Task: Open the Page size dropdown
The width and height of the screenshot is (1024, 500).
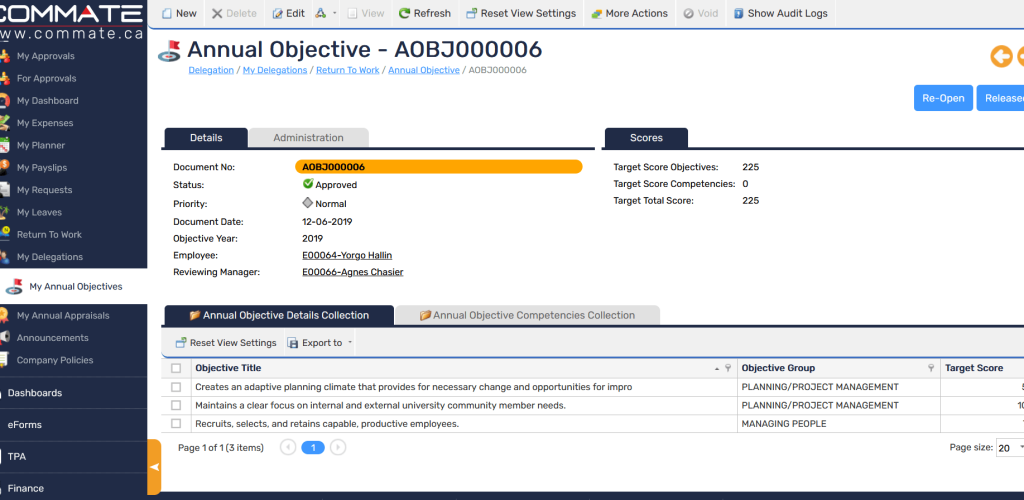Action: 1010,448
